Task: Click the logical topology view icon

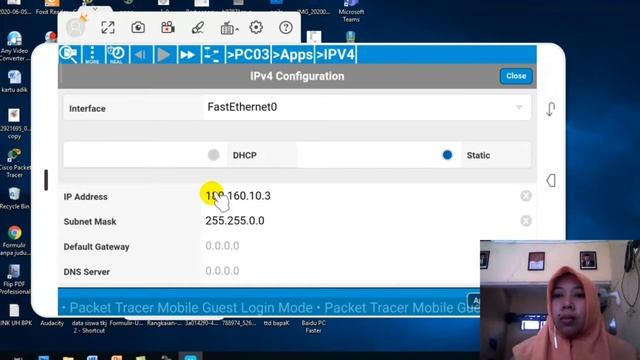Action: pyautogui.click(x=212, y=55)
